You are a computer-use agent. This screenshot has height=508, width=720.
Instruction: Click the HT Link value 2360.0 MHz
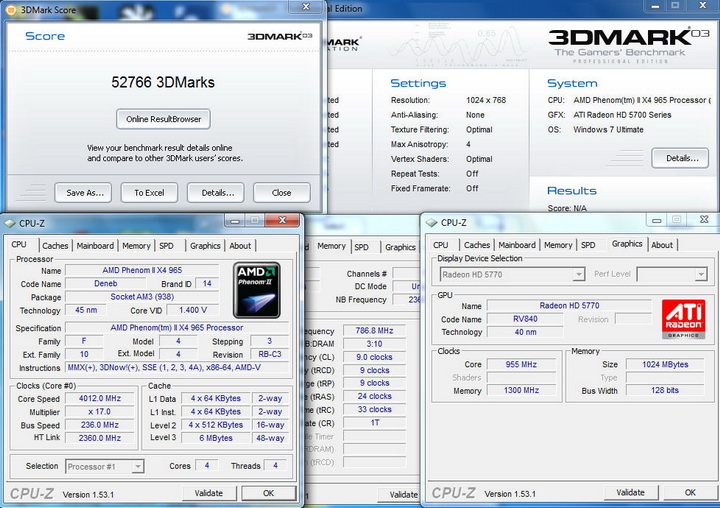pos(100,438)
